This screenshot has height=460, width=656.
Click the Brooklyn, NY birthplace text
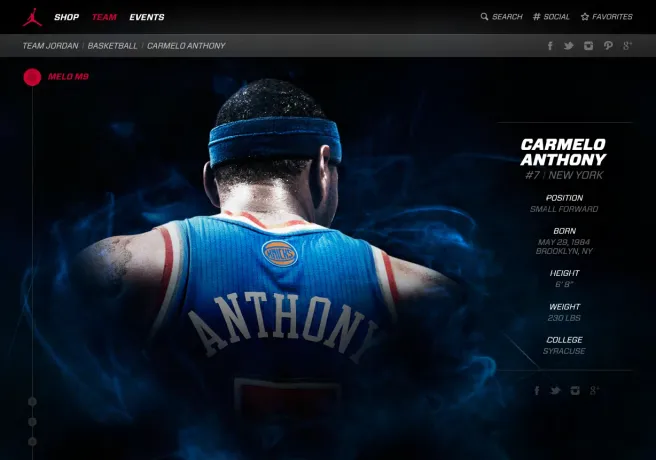click(564, 251)
